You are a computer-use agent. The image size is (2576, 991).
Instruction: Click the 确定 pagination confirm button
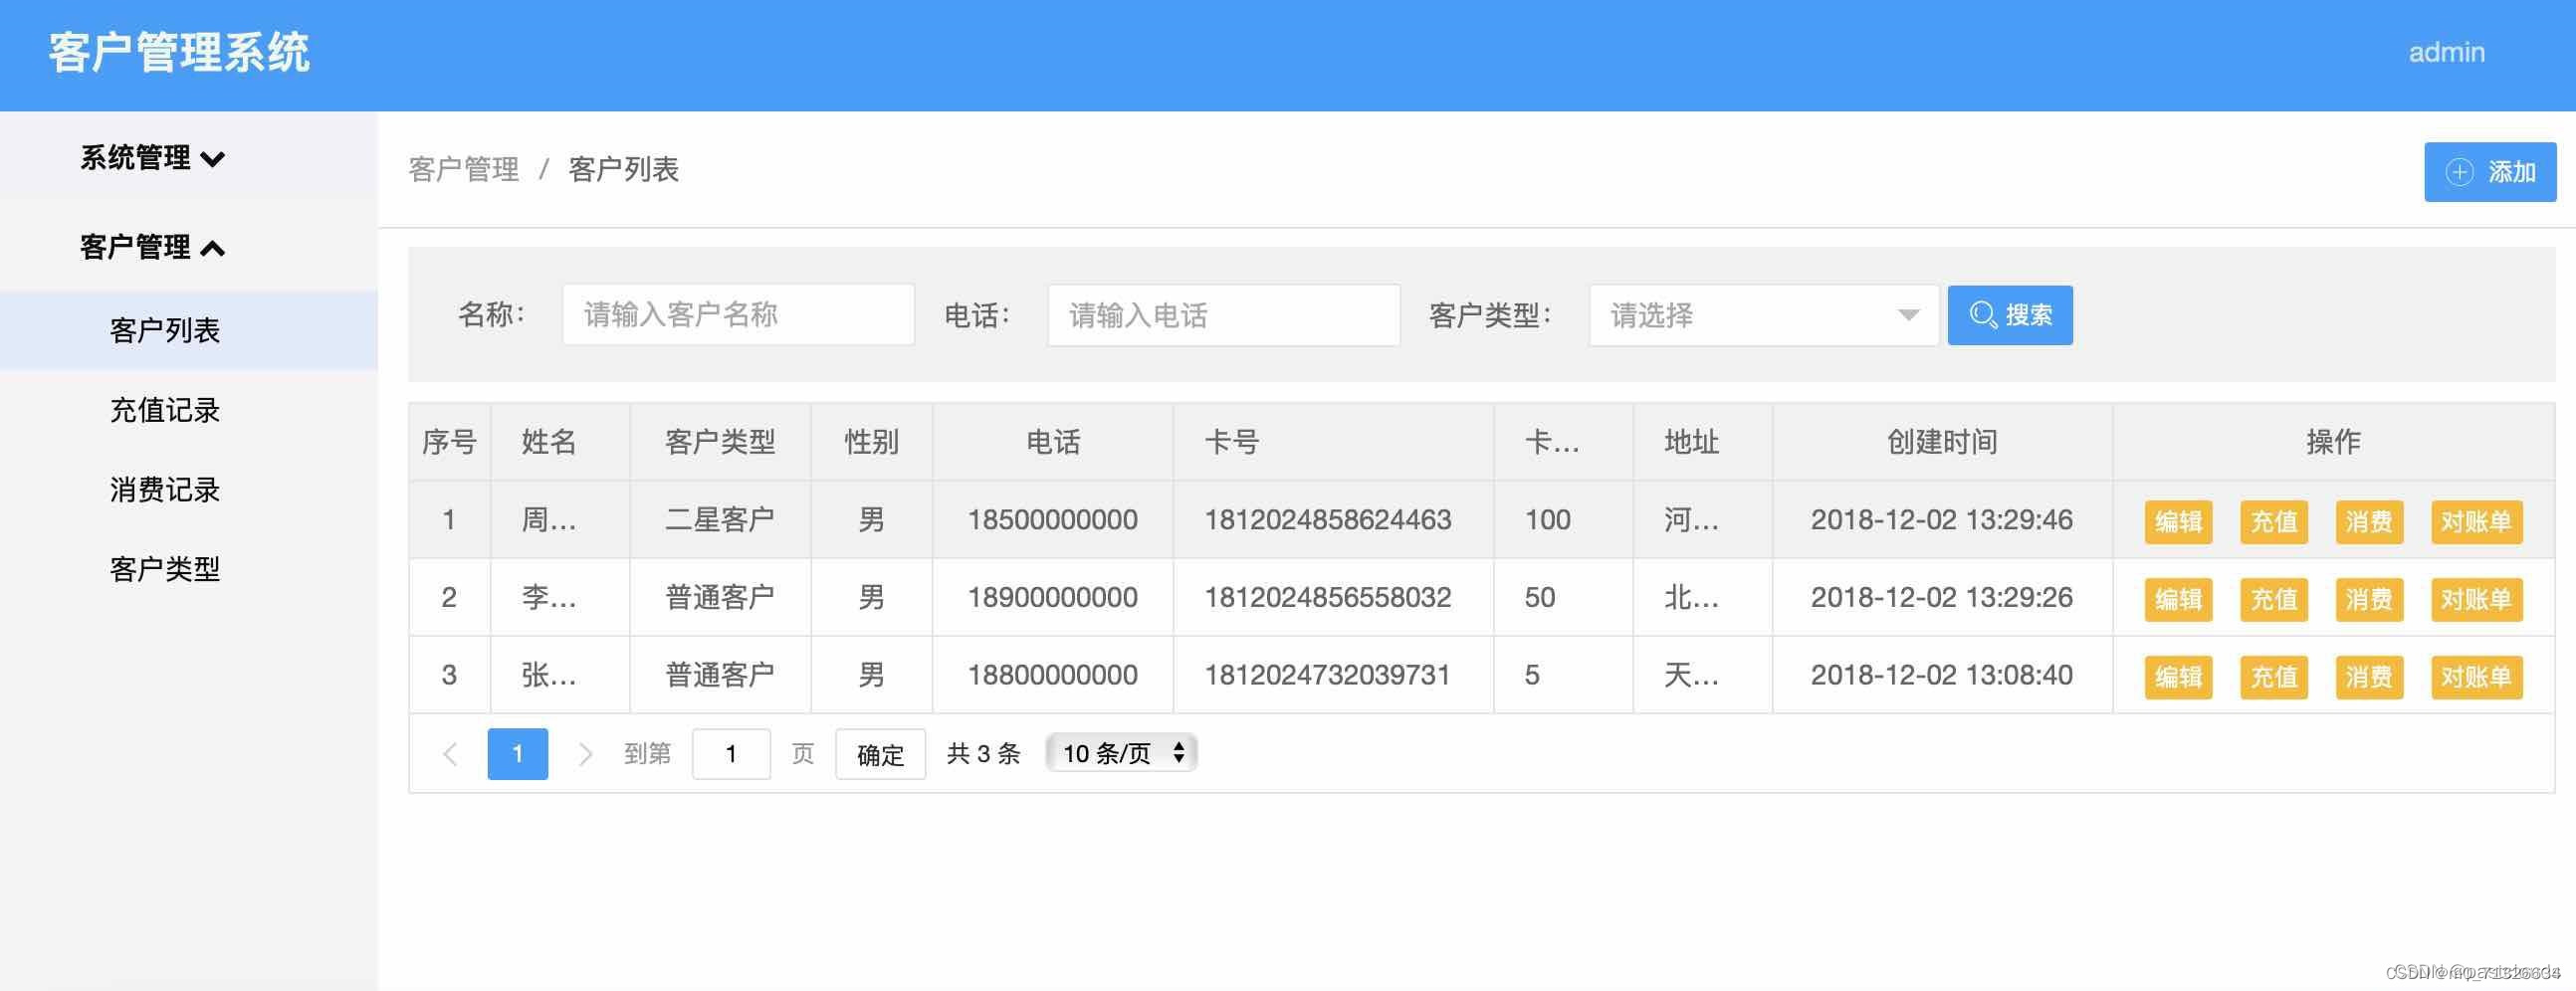click(x=879, y=753)
